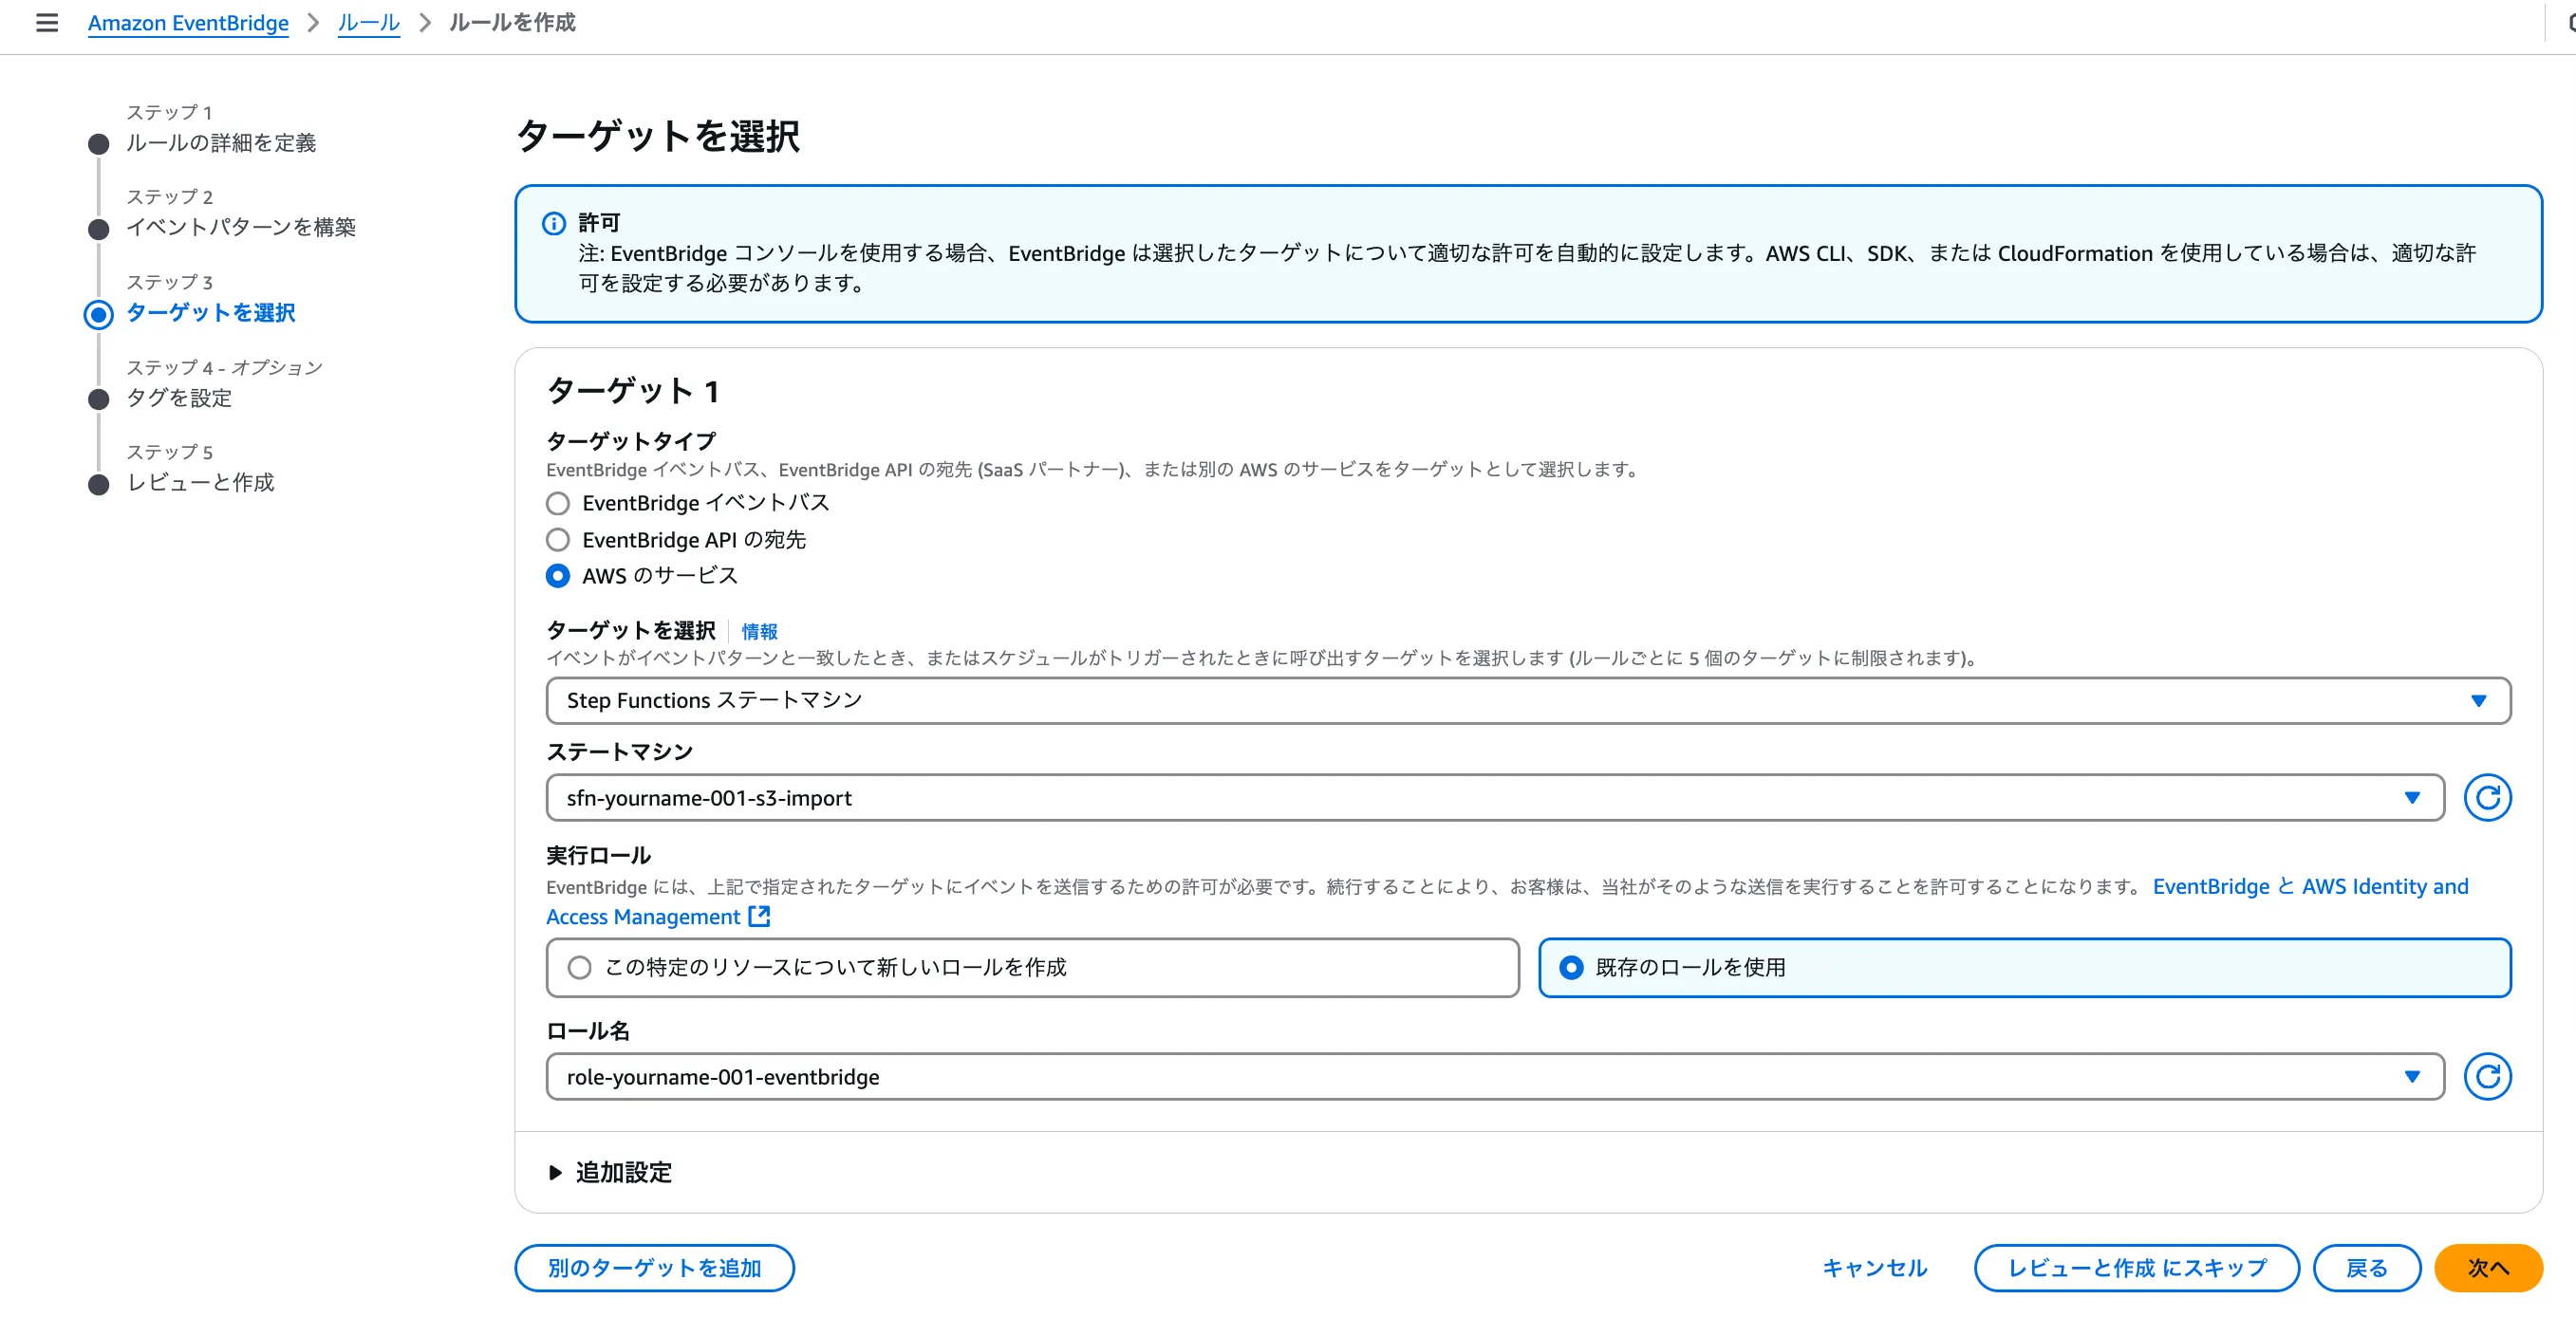Select the EventBridge イベントバス radio option
The height and width of the screenshot is (1317, 2576).
pyautogui.click(x=558, y=503)
